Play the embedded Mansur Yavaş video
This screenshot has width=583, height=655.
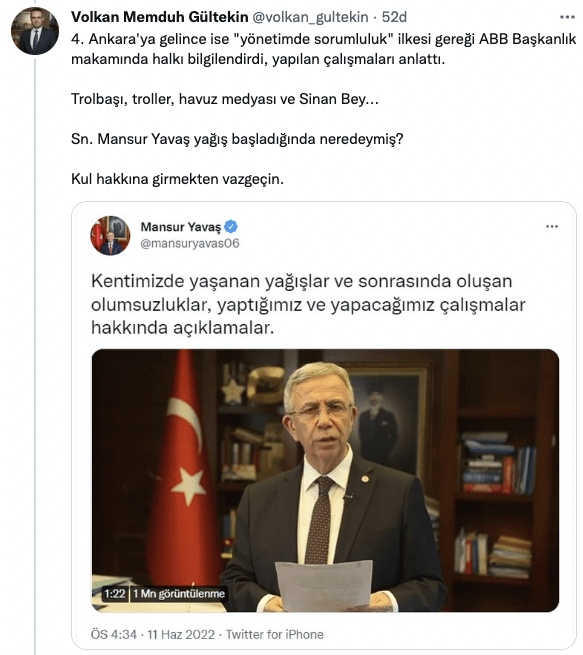coord(325,480)
